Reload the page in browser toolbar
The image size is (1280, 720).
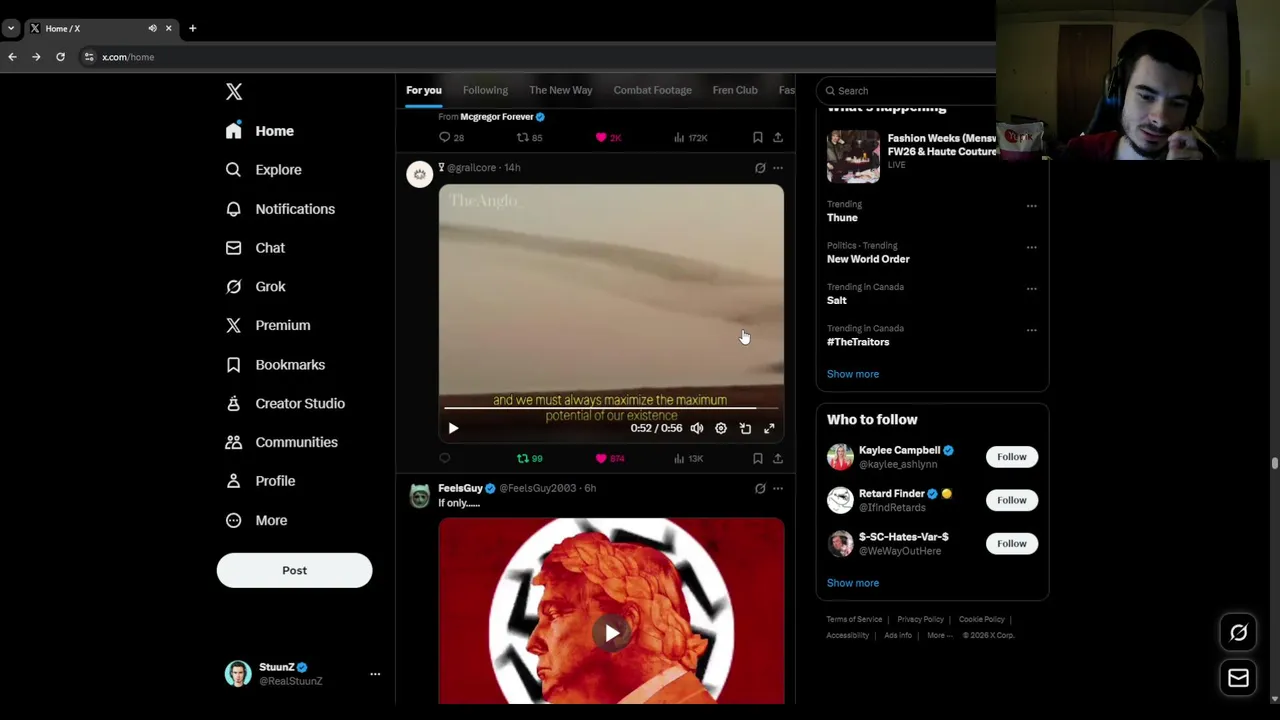[60, 57]
